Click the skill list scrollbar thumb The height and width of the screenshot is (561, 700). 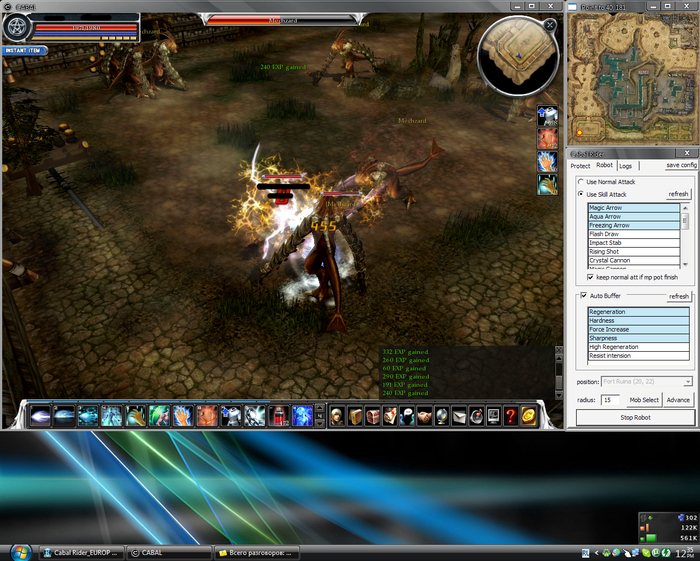[685, 220]
